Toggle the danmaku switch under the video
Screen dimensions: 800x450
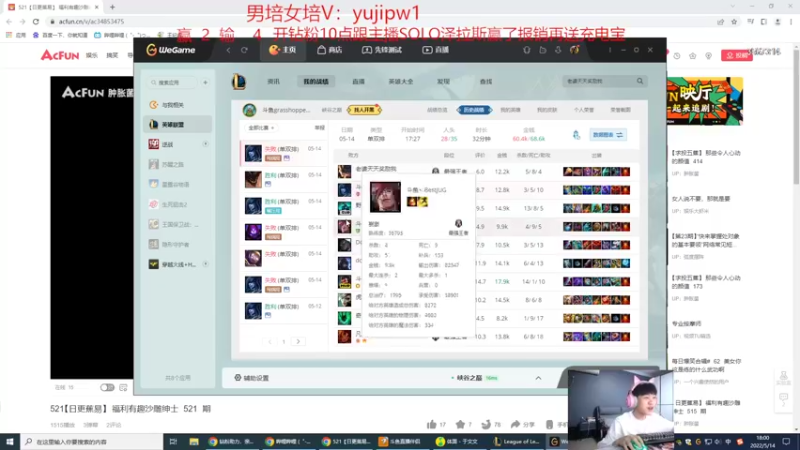(107, 388)
